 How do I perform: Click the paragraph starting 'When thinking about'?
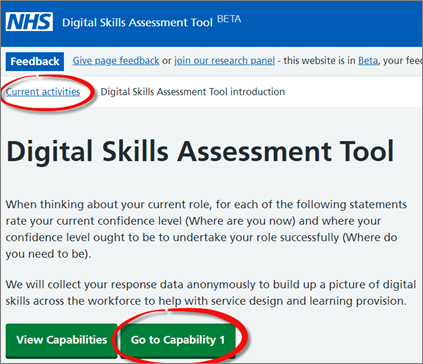tap(206, 229)
